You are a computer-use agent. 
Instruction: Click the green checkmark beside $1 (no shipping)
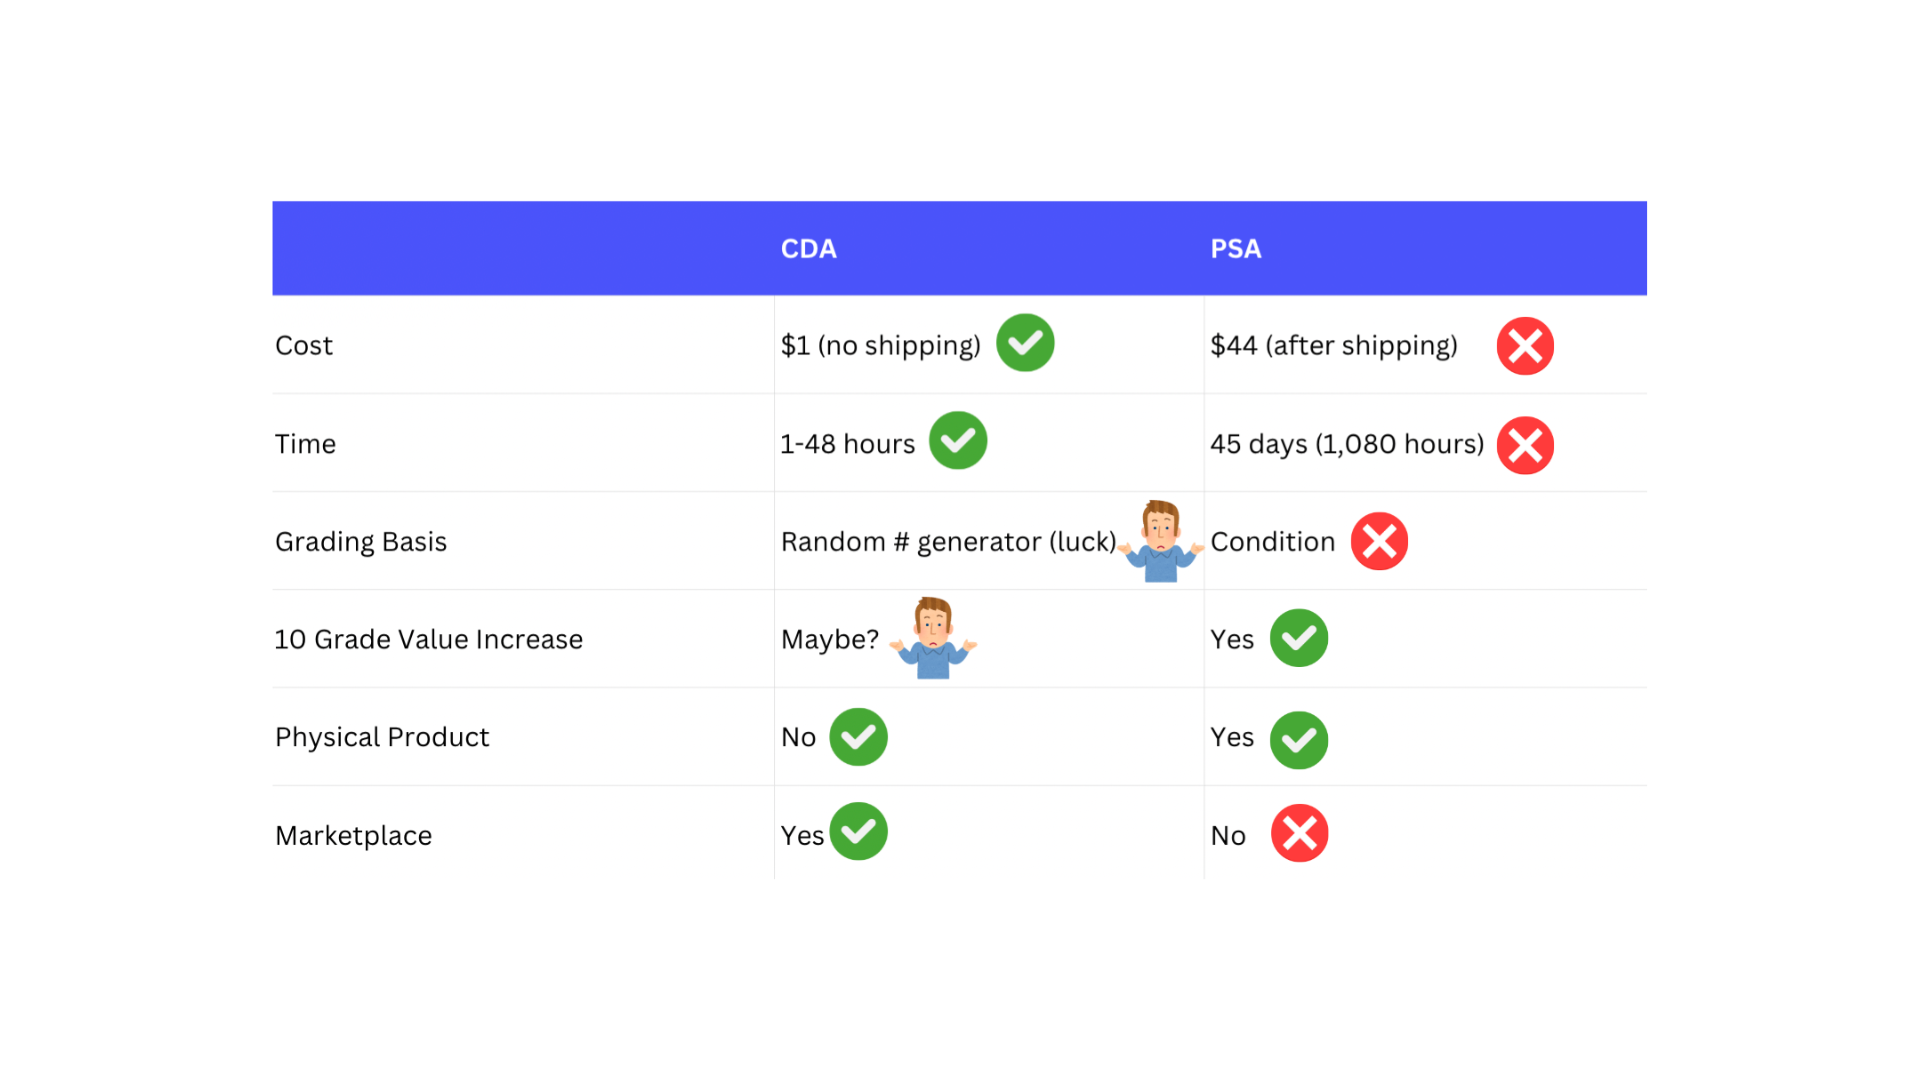coord(1025,343)
